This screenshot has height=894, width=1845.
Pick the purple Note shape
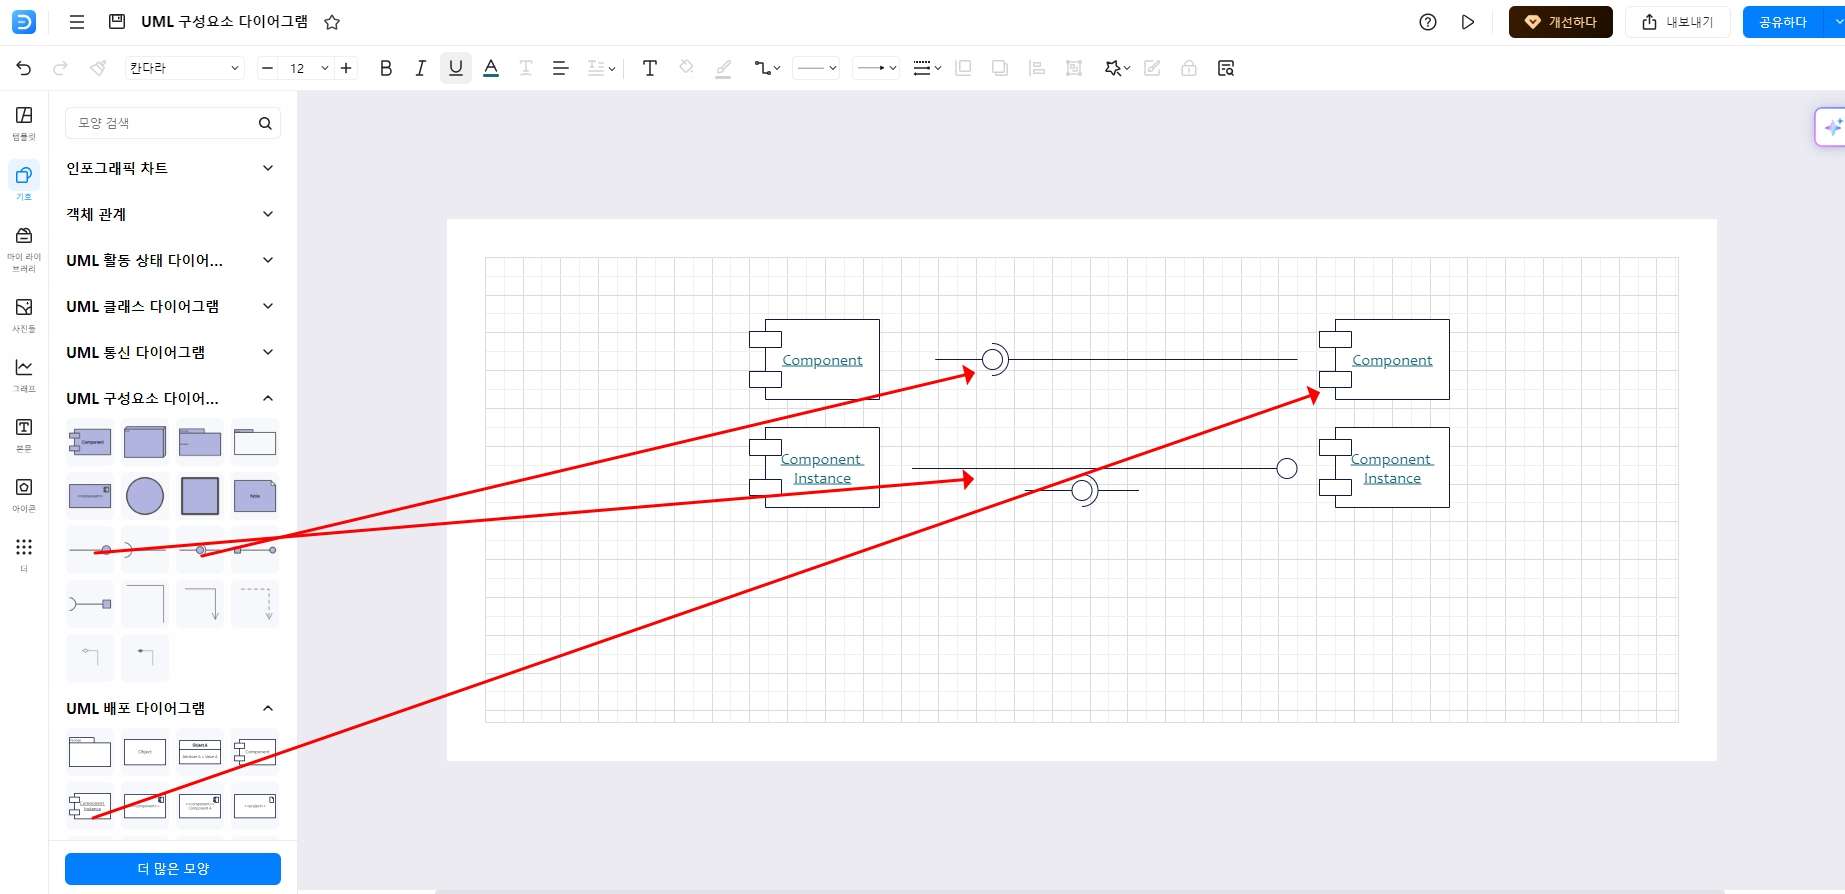pyautogui.click(x=255, y=496)
